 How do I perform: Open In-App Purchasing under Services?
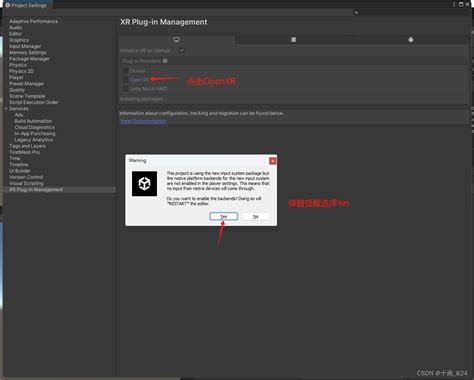point(35,133)
